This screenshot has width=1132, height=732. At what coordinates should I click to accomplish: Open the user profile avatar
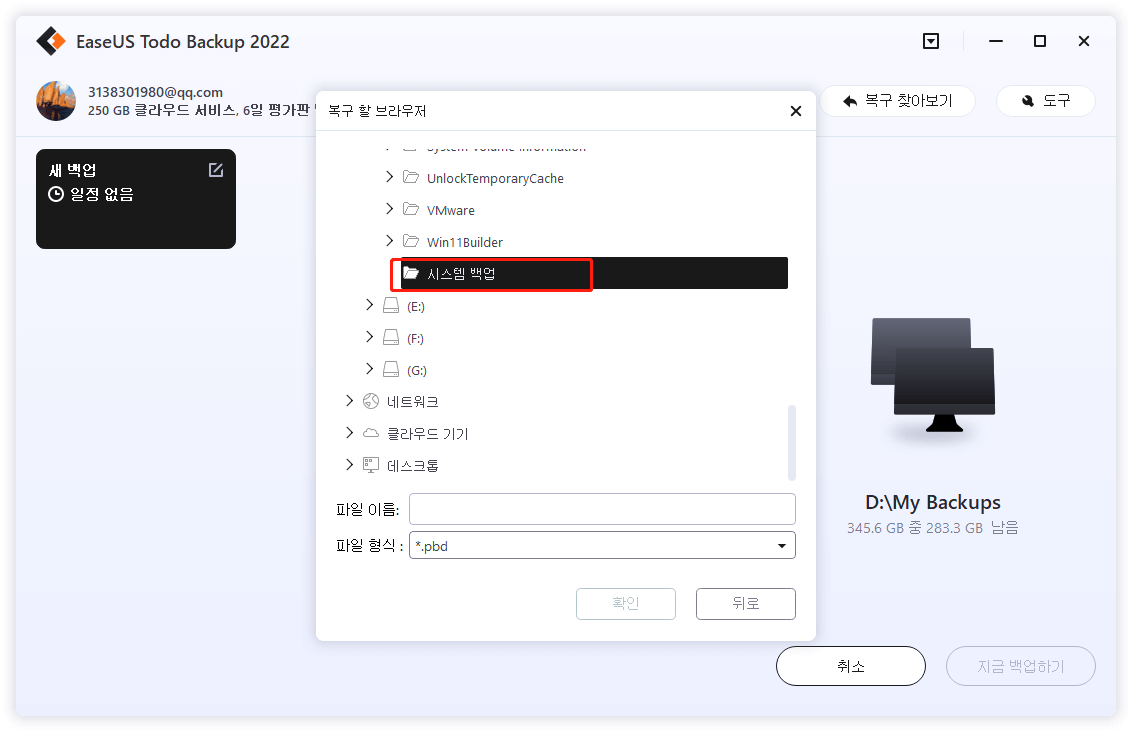pos(55,100)
